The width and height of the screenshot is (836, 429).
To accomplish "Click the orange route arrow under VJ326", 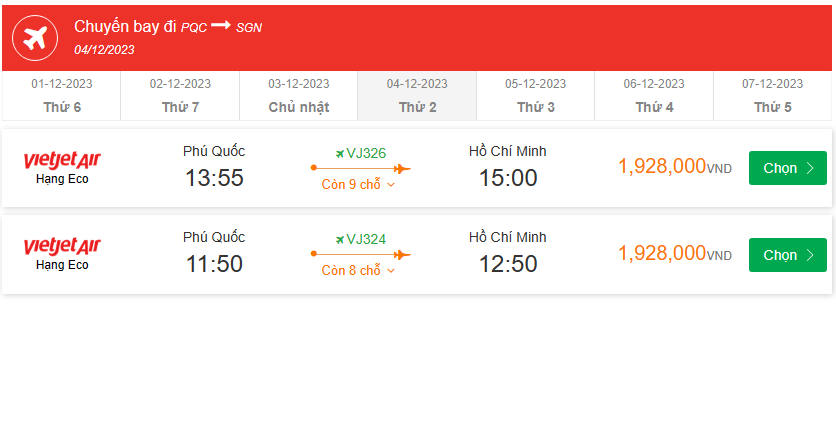I will coord(360,169).
